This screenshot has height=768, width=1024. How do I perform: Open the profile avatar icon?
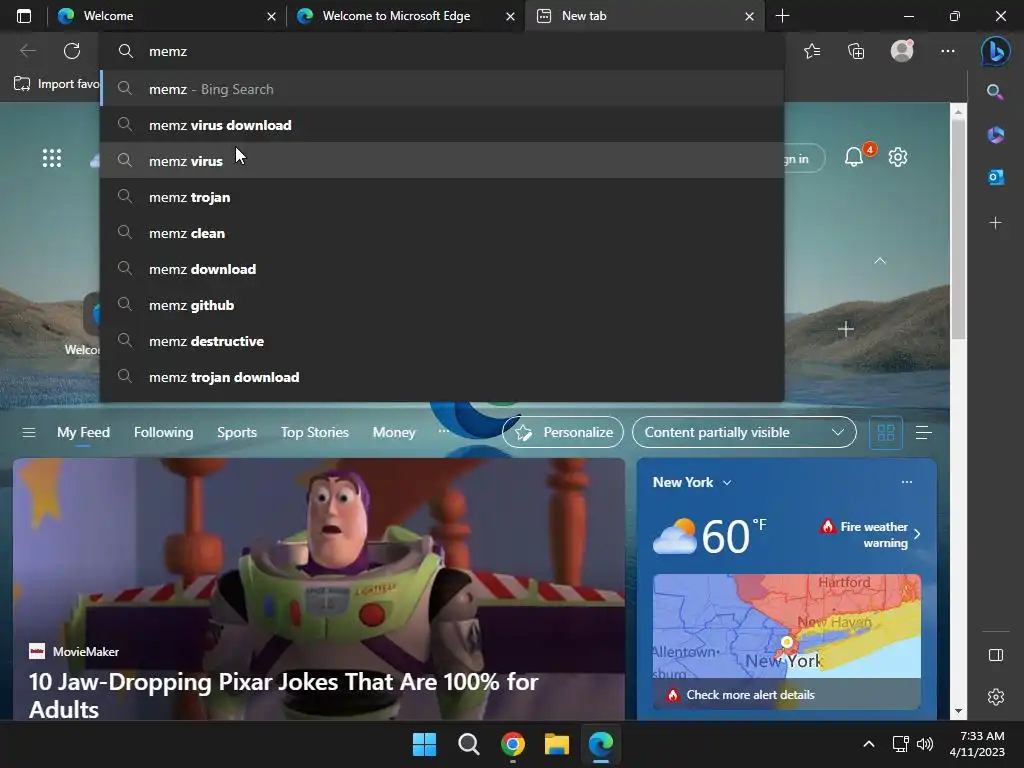pos(902,51)
